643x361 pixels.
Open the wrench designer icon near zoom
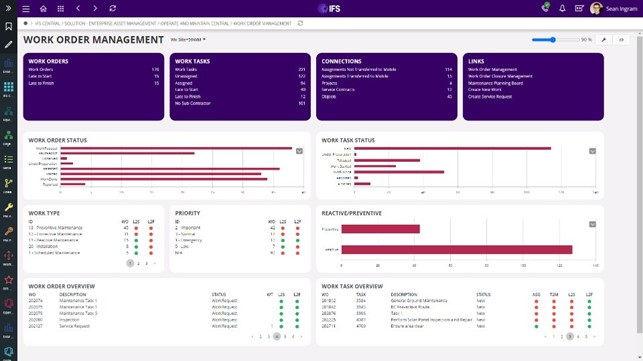click(604, 40)
